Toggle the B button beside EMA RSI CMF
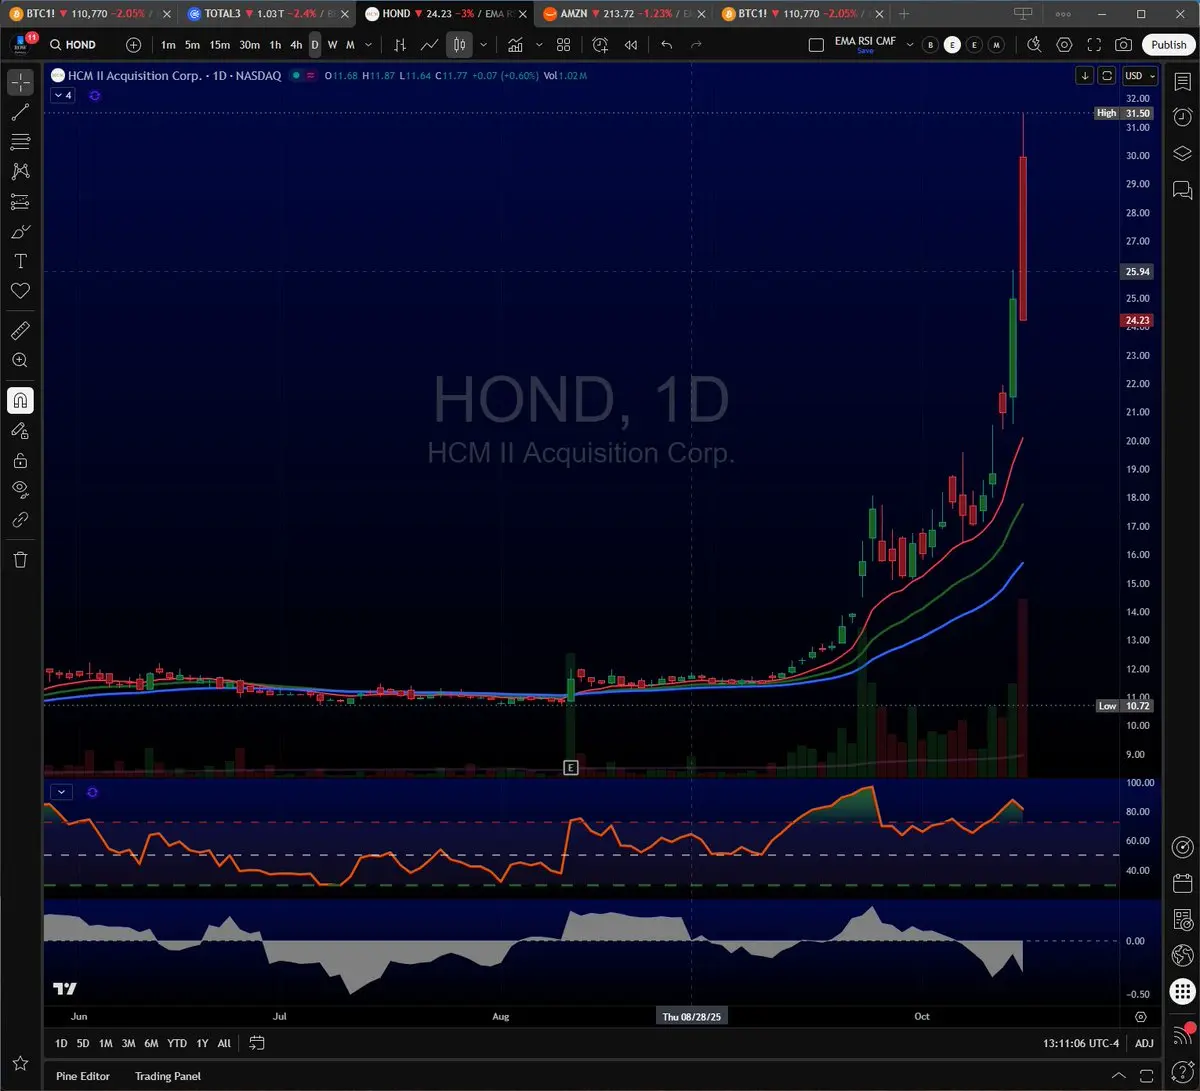This screenshot has width=1200, height=1091. pos(931,45)
